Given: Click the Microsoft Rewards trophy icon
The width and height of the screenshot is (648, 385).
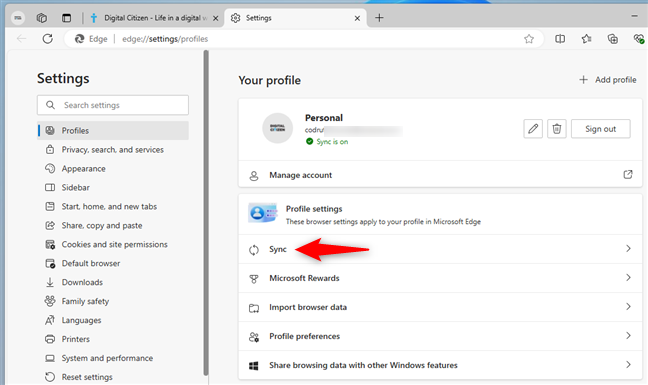Looking at the screenshot, I should click(254, 279).
